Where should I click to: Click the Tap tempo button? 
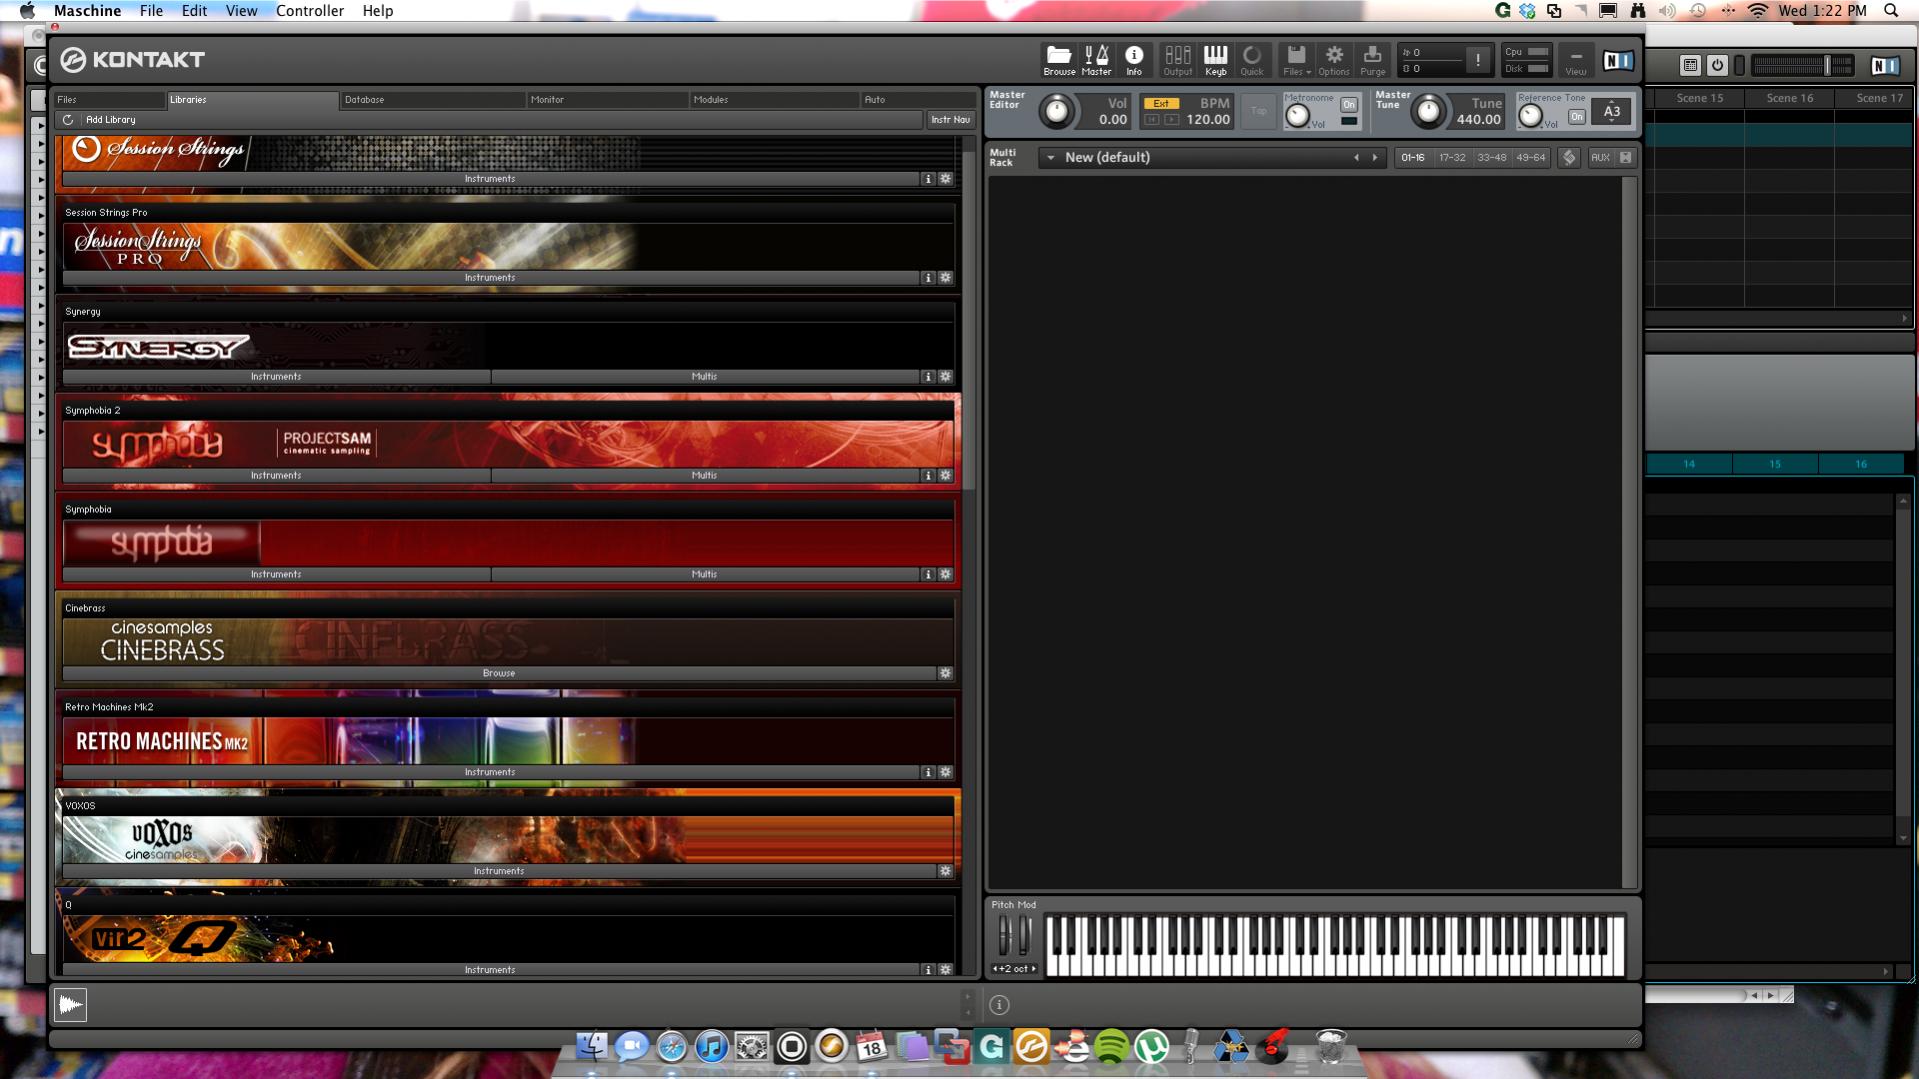coord(1259,111)
